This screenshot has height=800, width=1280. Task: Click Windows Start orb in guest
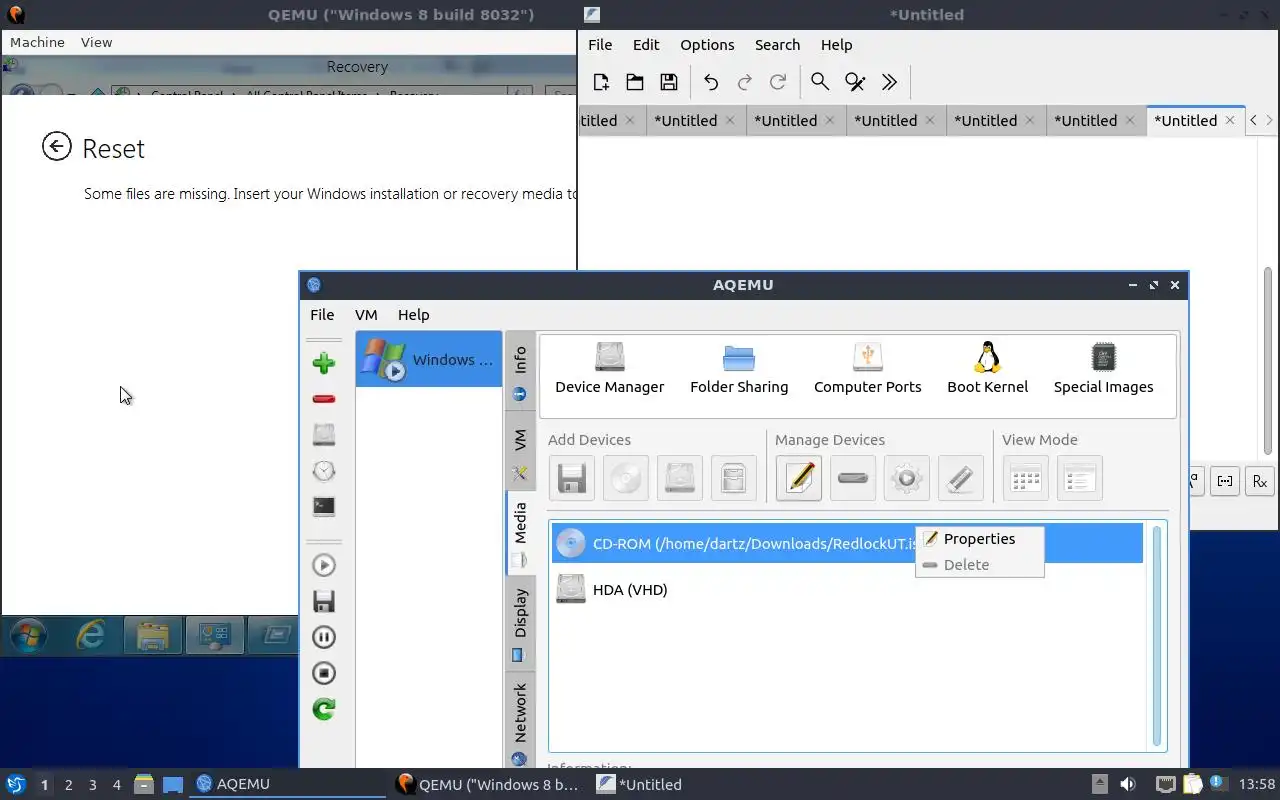pos(28,635)
